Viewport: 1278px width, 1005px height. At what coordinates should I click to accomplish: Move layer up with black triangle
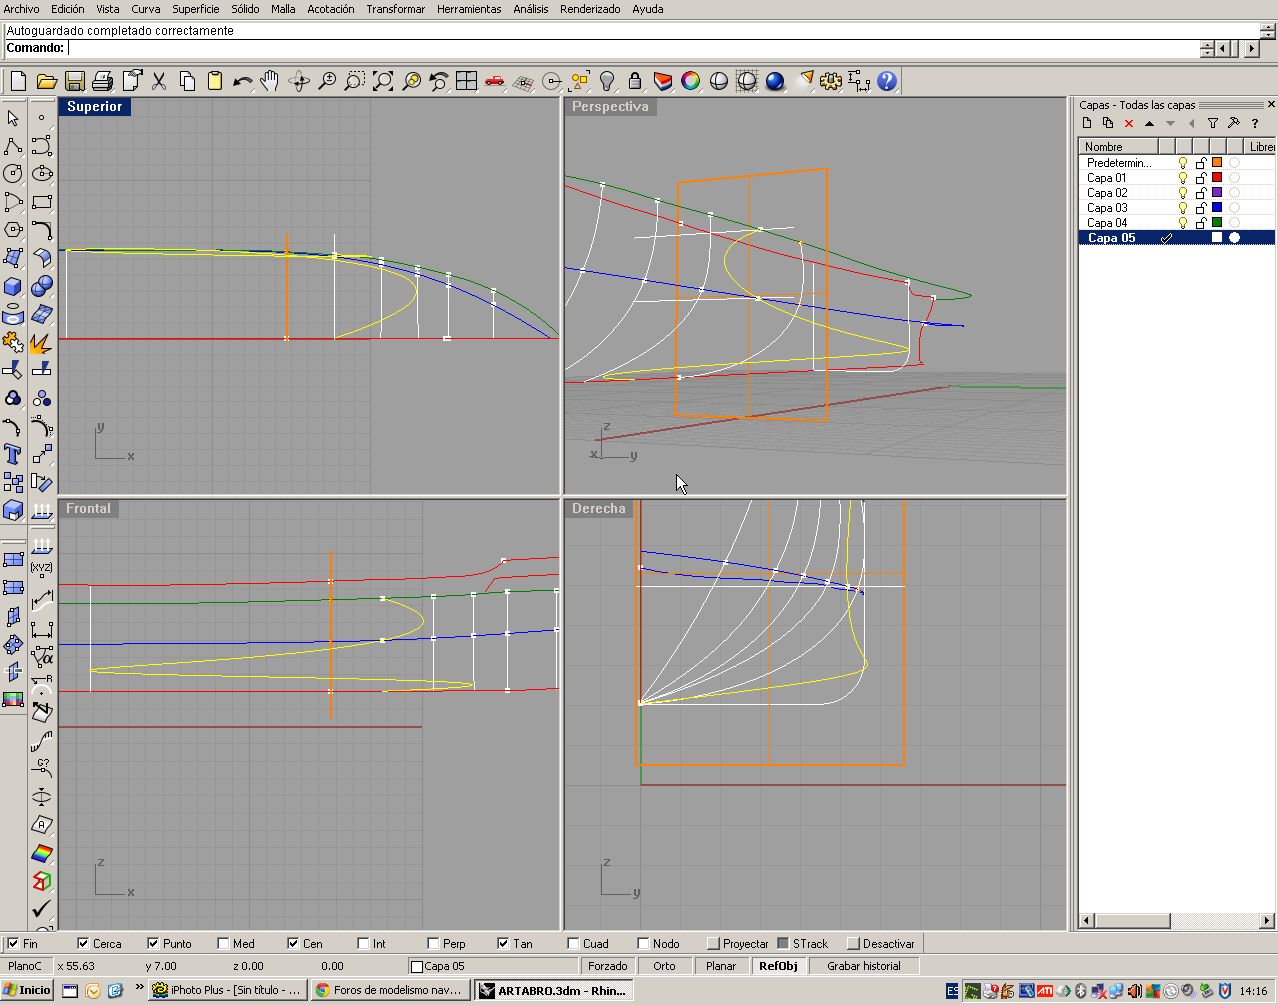coord(1150,123)
